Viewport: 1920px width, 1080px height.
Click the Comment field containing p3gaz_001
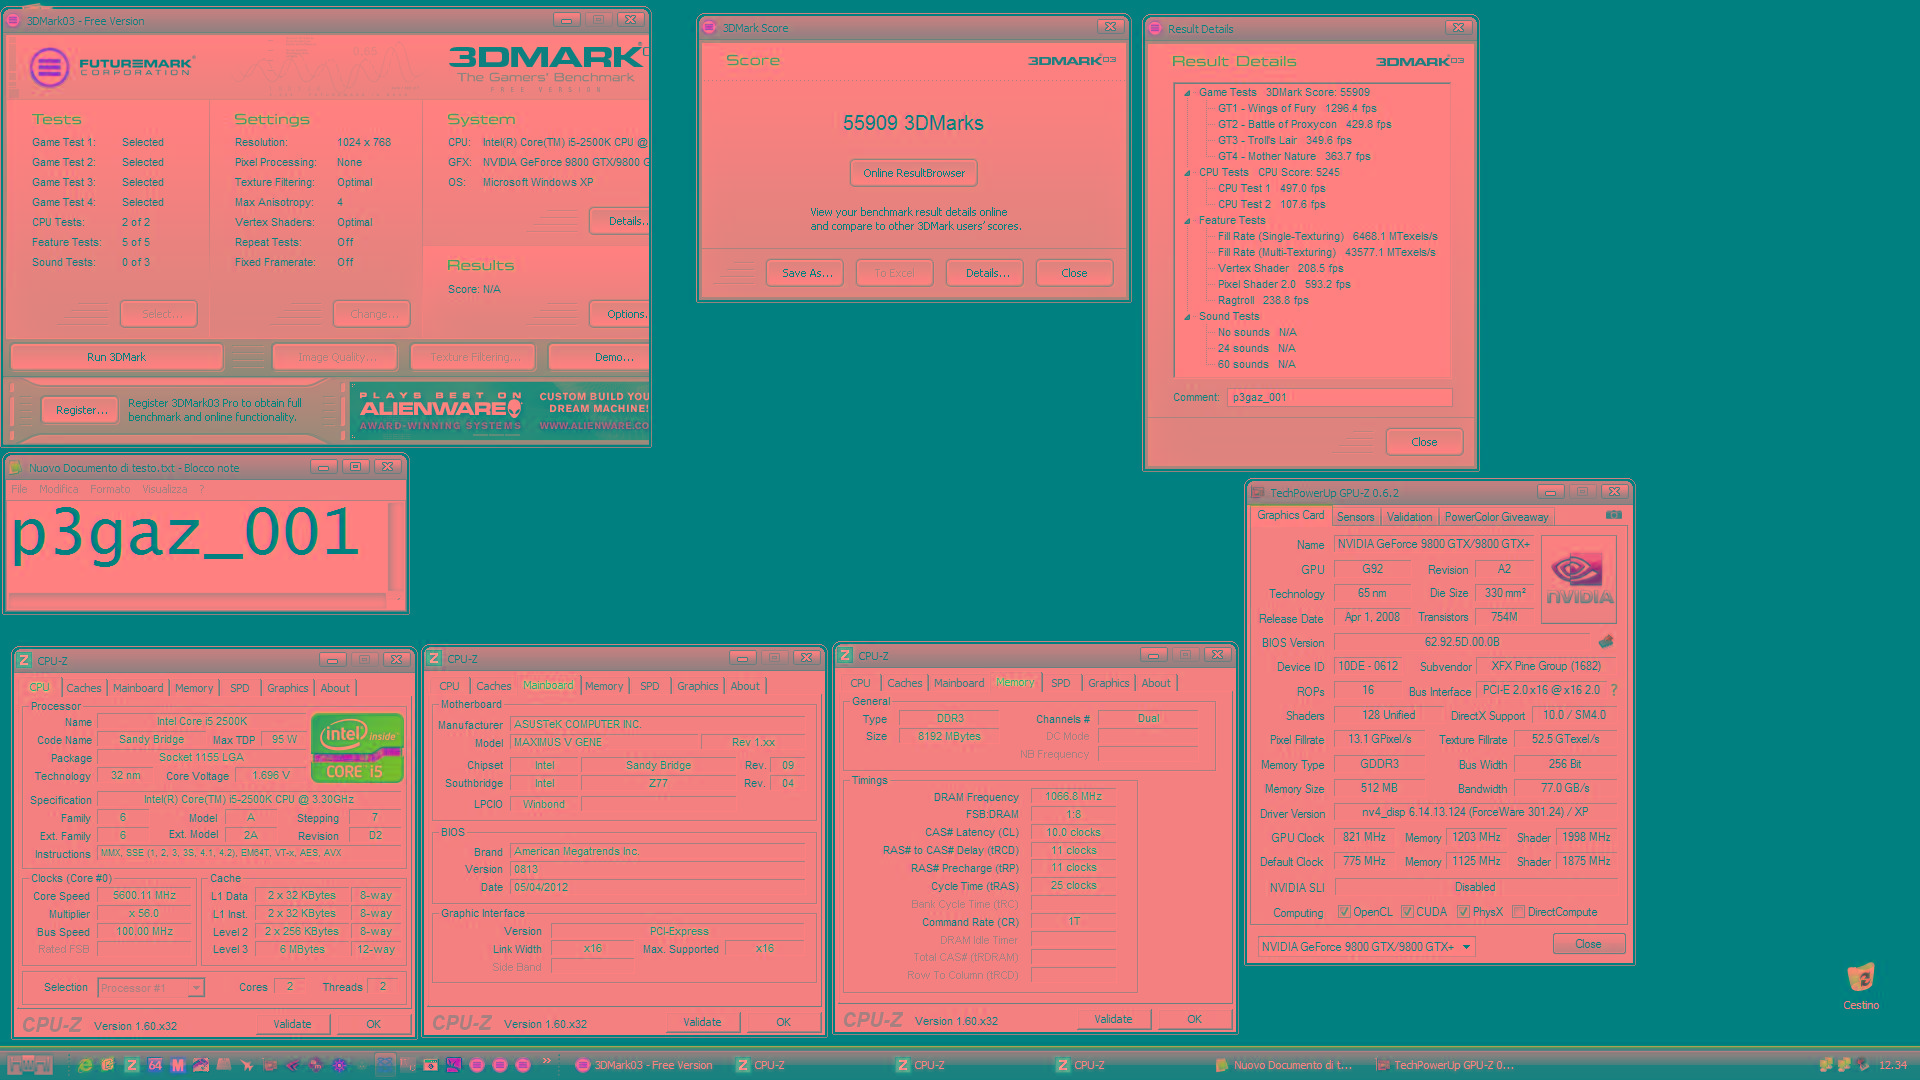(x=1339, y=397)
